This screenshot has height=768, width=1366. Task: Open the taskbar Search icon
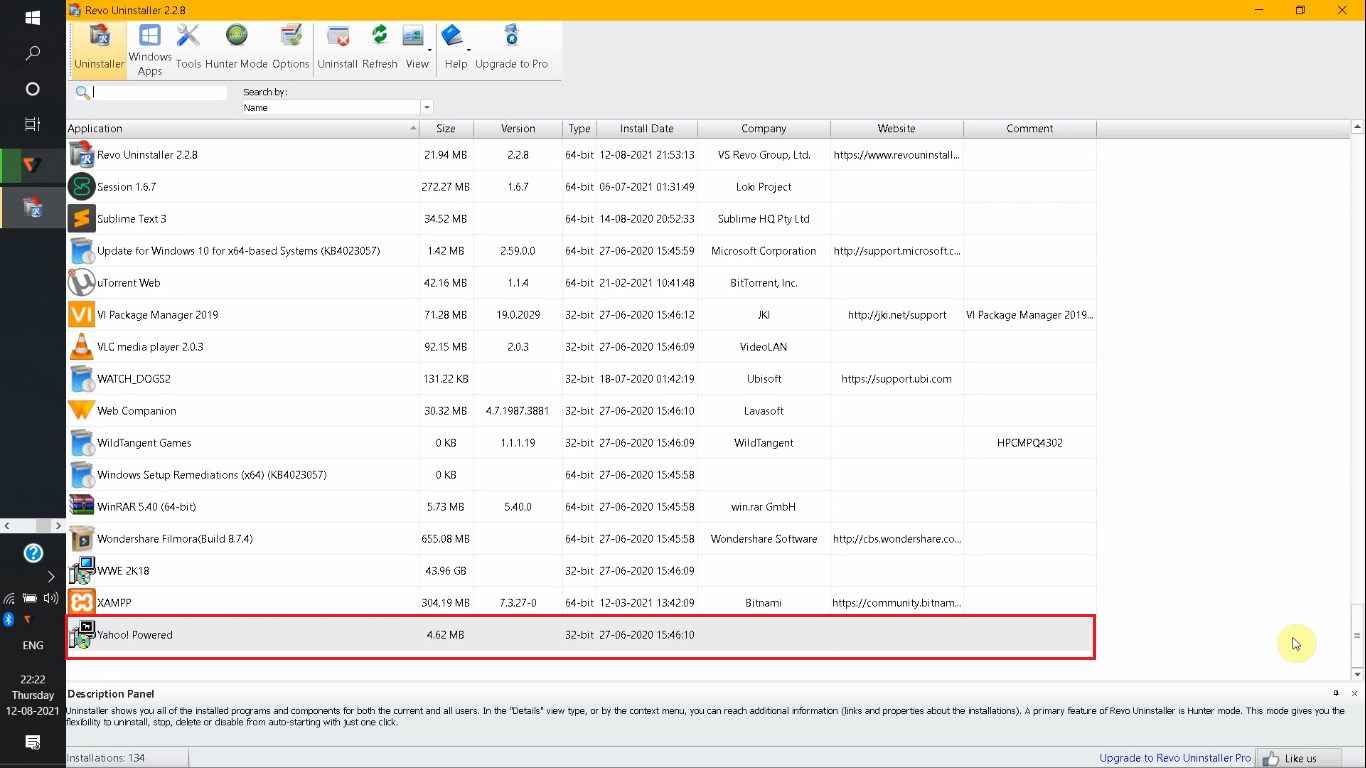[32, 54]
